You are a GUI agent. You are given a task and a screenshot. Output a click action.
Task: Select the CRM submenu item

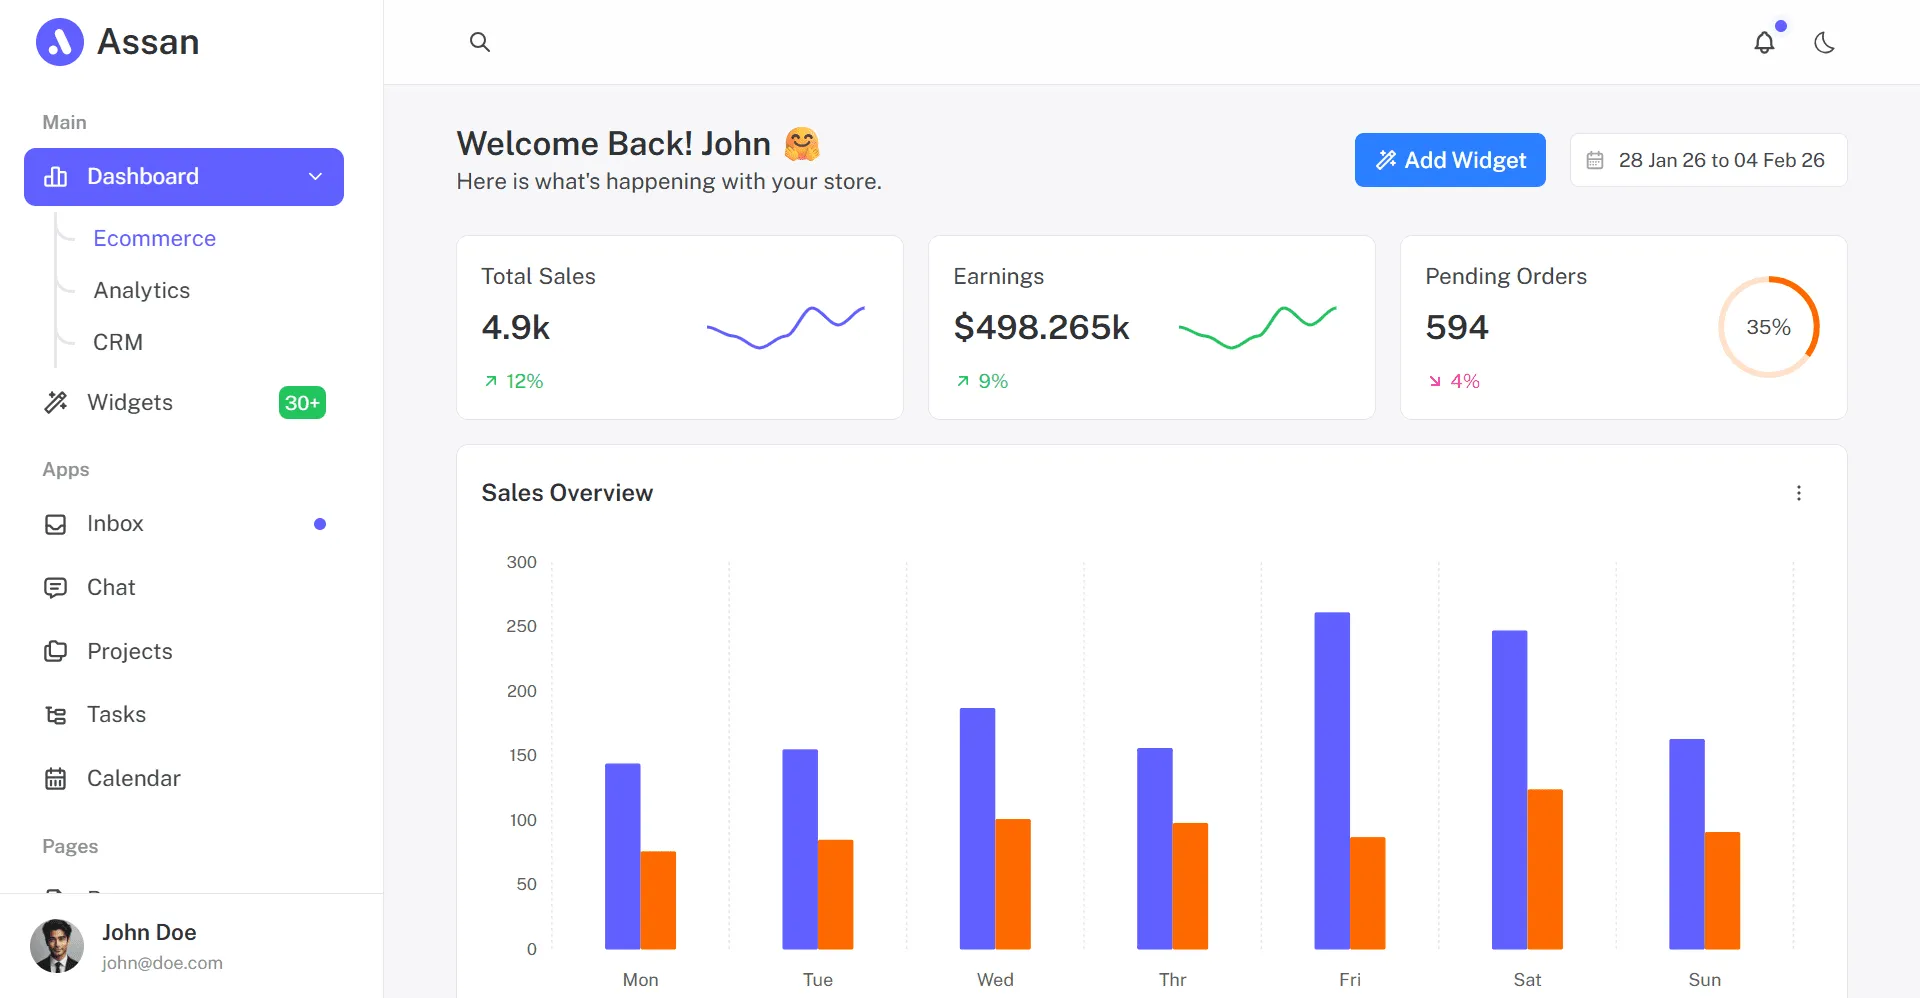pyautogui.click(x=118, y=342)
